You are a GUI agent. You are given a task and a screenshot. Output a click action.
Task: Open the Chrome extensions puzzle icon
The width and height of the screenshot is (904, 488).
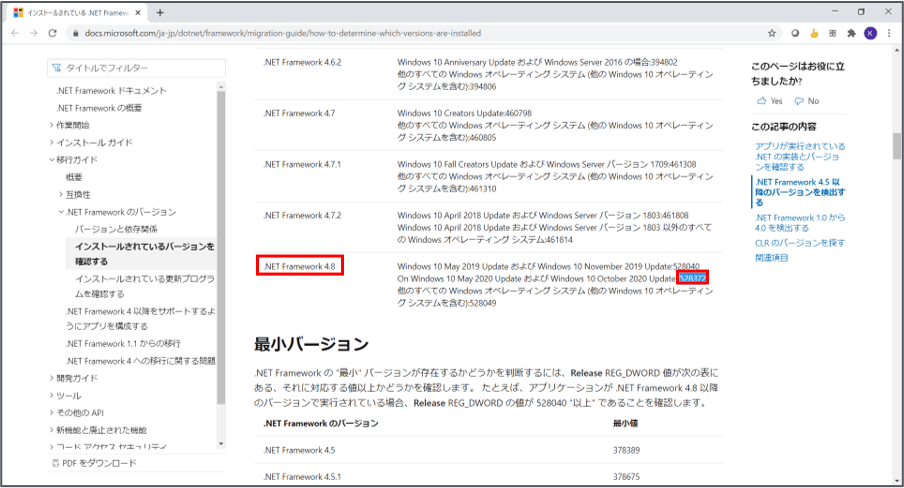click(851, 33)
